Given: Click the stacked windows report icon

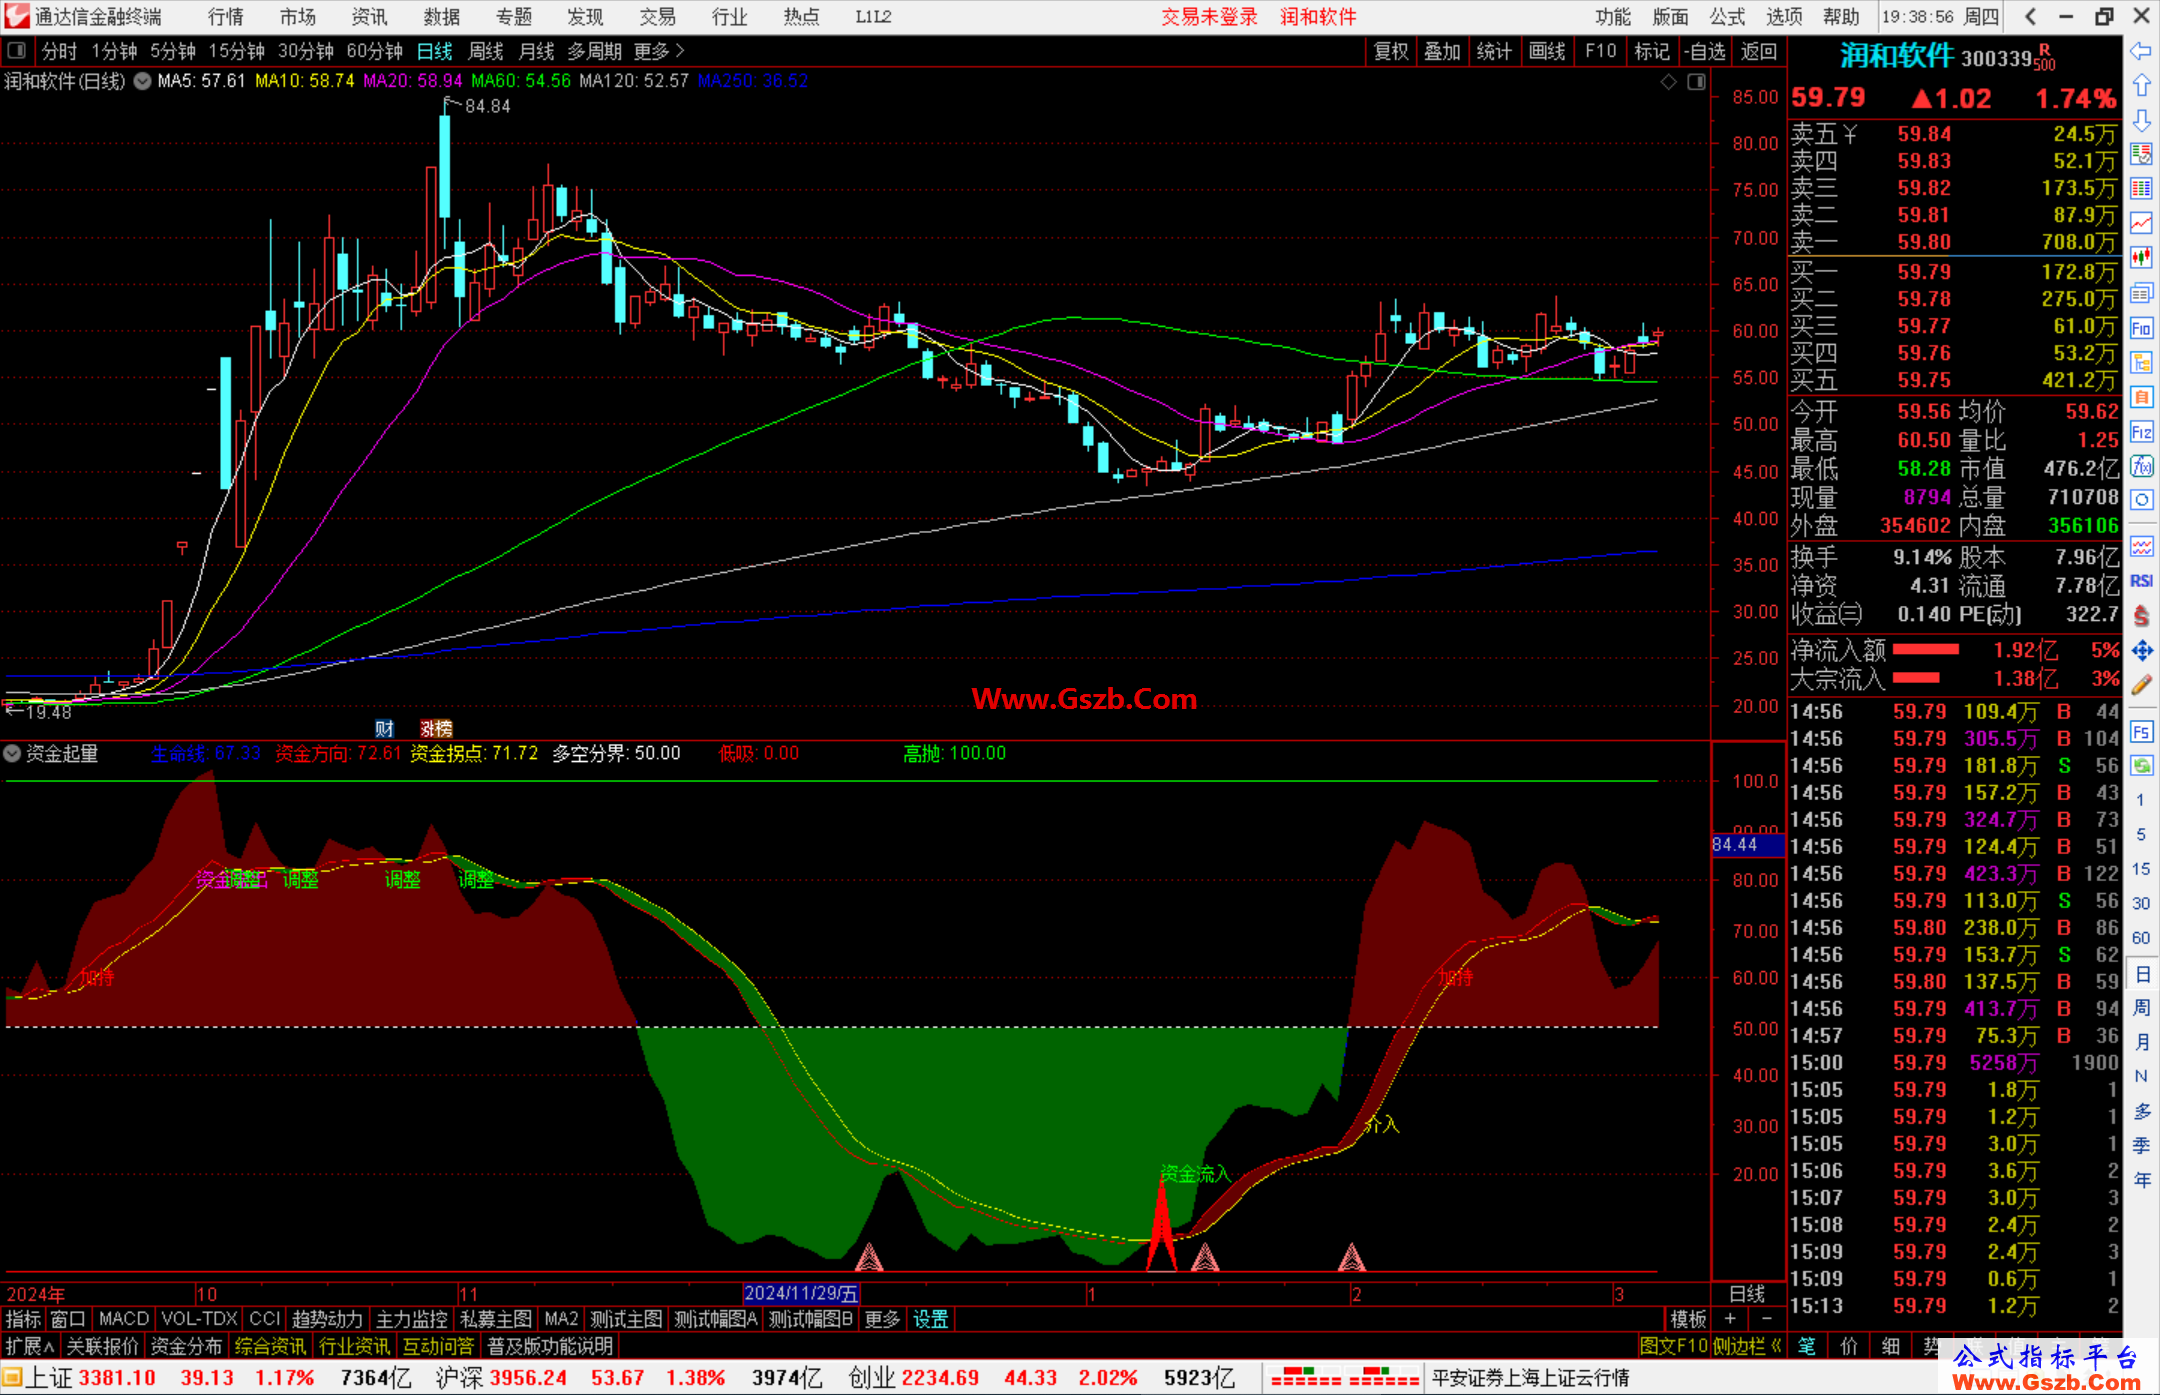Looking at the screenshot, I should [2141, 293].
